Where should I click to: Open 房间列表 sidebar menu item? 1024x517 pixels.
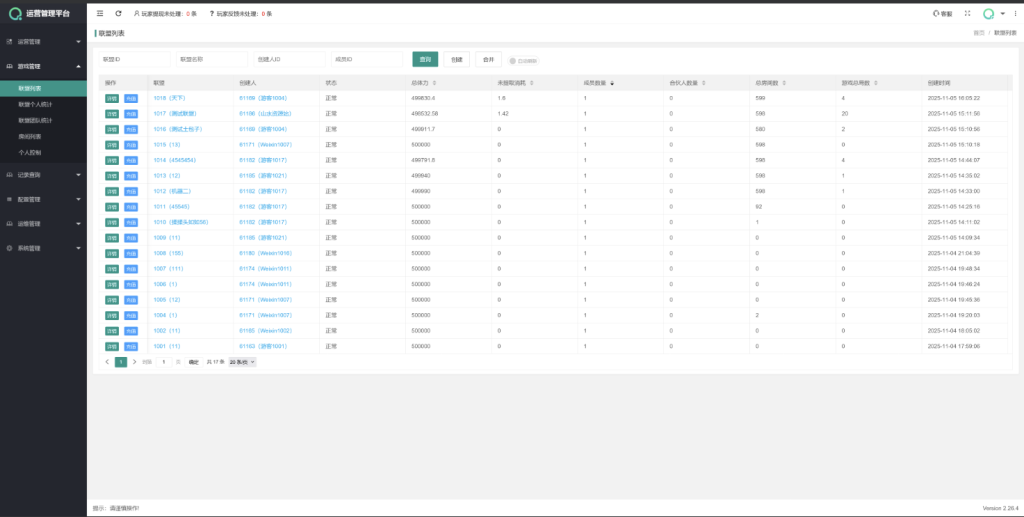click(x=30, y=136)
